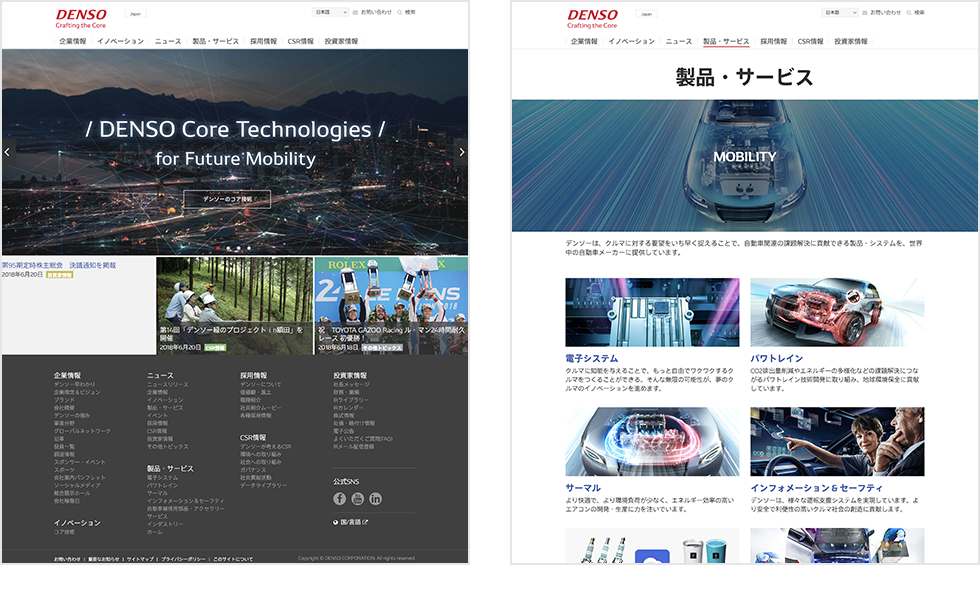Viewport: 980px width, 600px height.
Task: Open footer グローバルネットワーク link
Action: point(82,431)
